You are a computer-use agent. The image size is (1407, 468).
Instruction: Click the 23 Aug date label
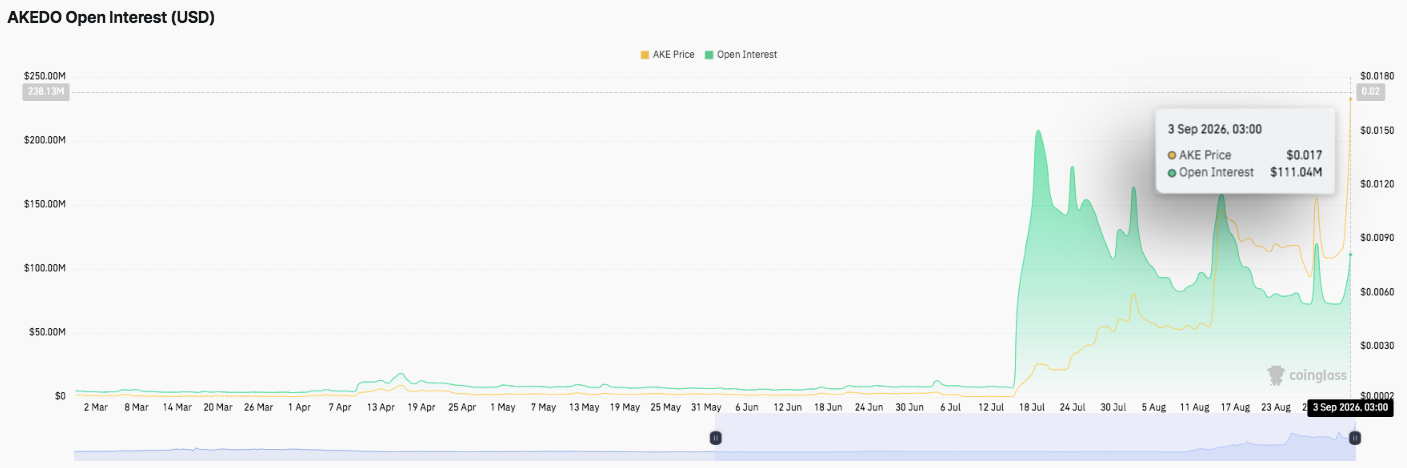pyautogui.click(x=1275, y=407)
